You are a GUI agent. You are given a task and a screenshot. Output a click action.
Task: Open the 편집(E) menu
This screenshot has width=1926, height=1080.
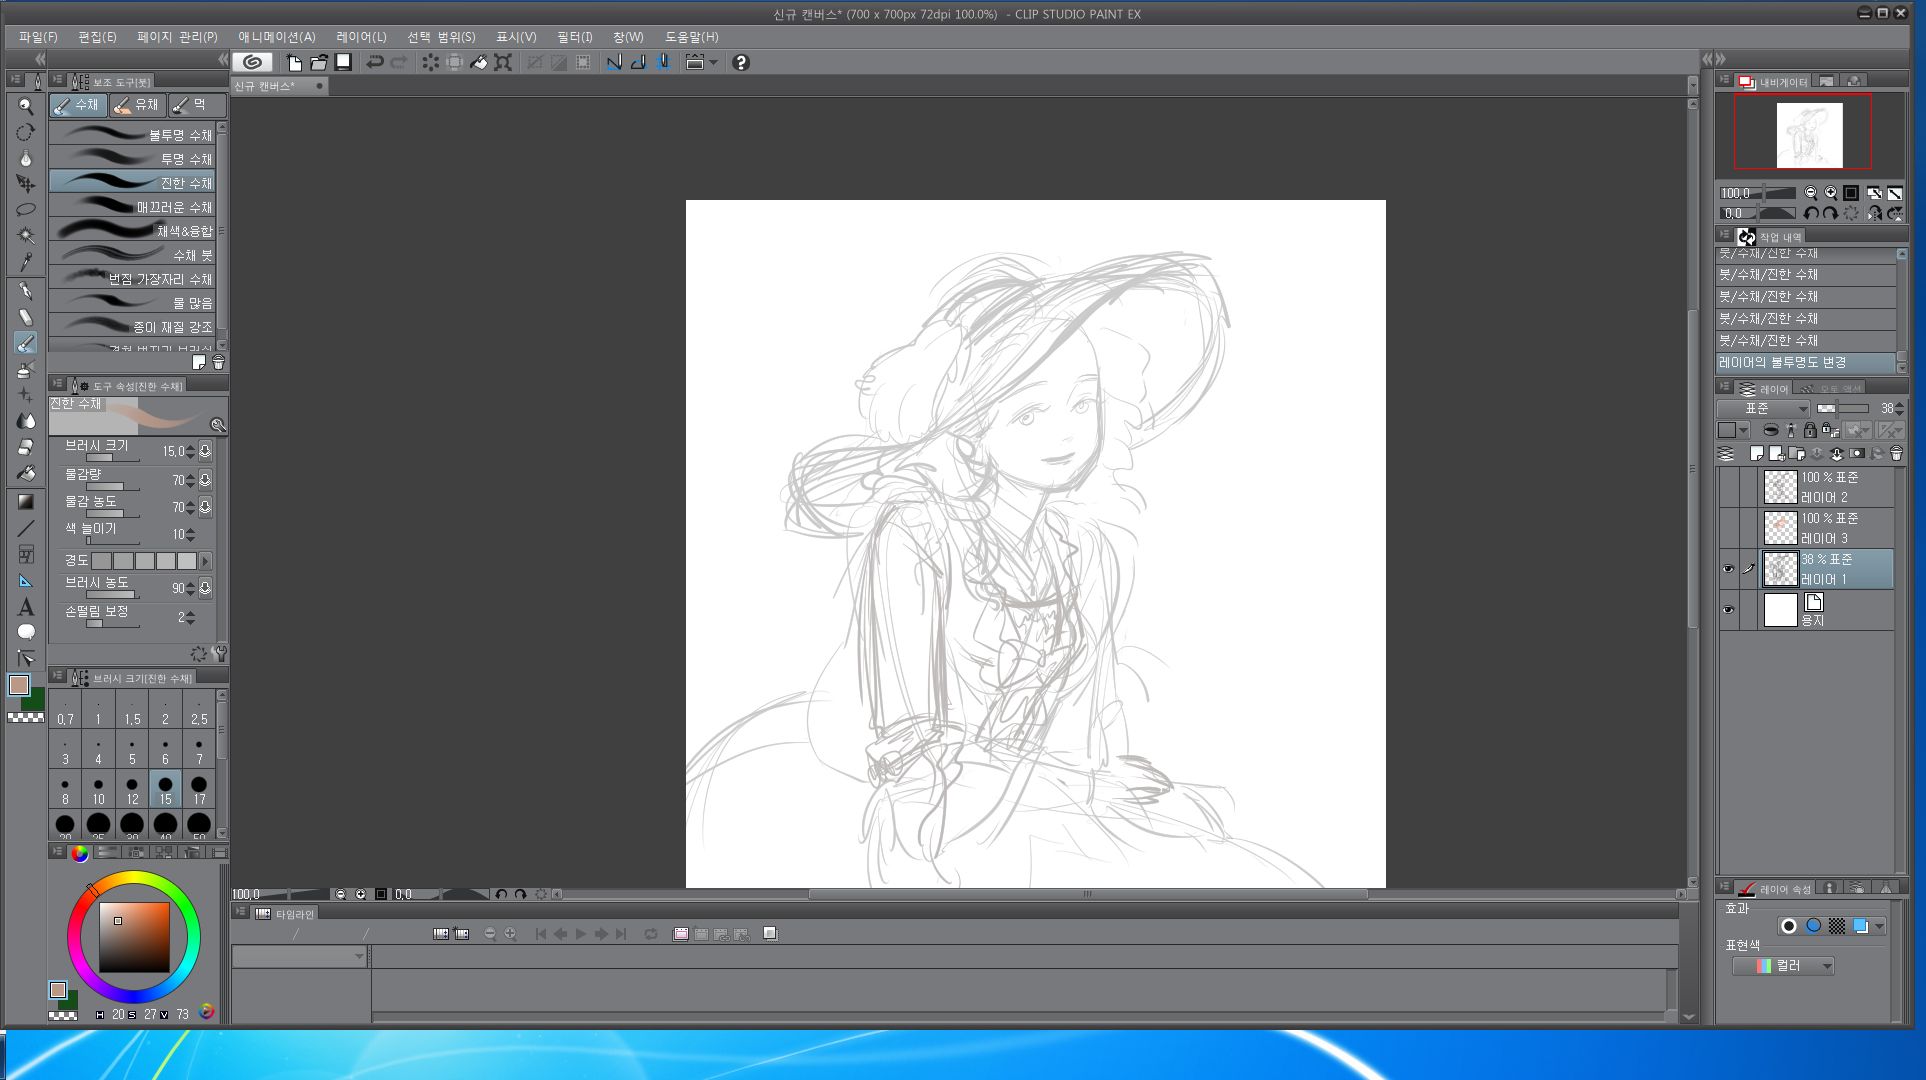pos(97,37)
